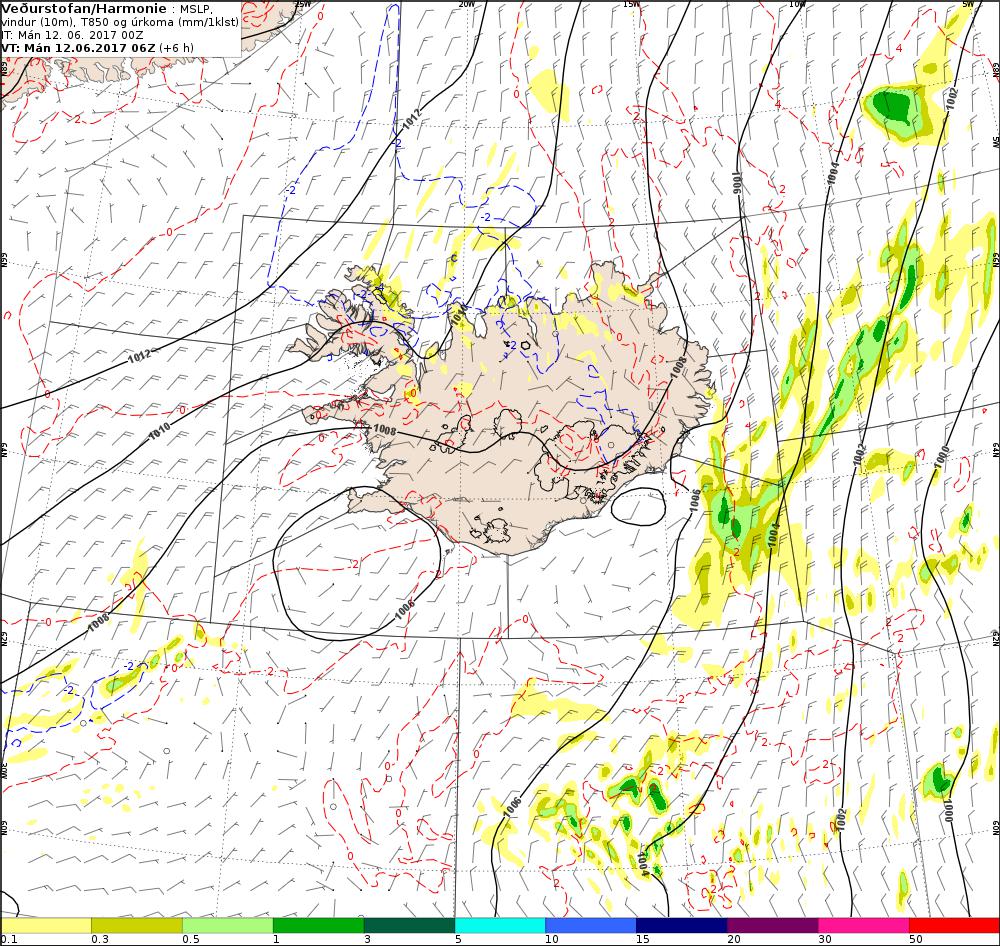This screenshot has width=1000, height=946.
Task: Click the "0.1" legend value label
Action: click(9, 939)
